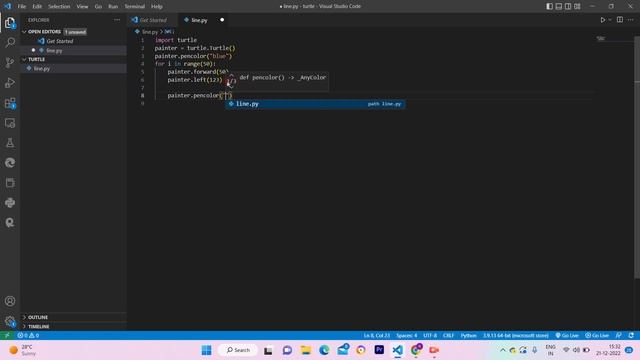Change UTF-8 file encoding

click(x=430, y=336)
